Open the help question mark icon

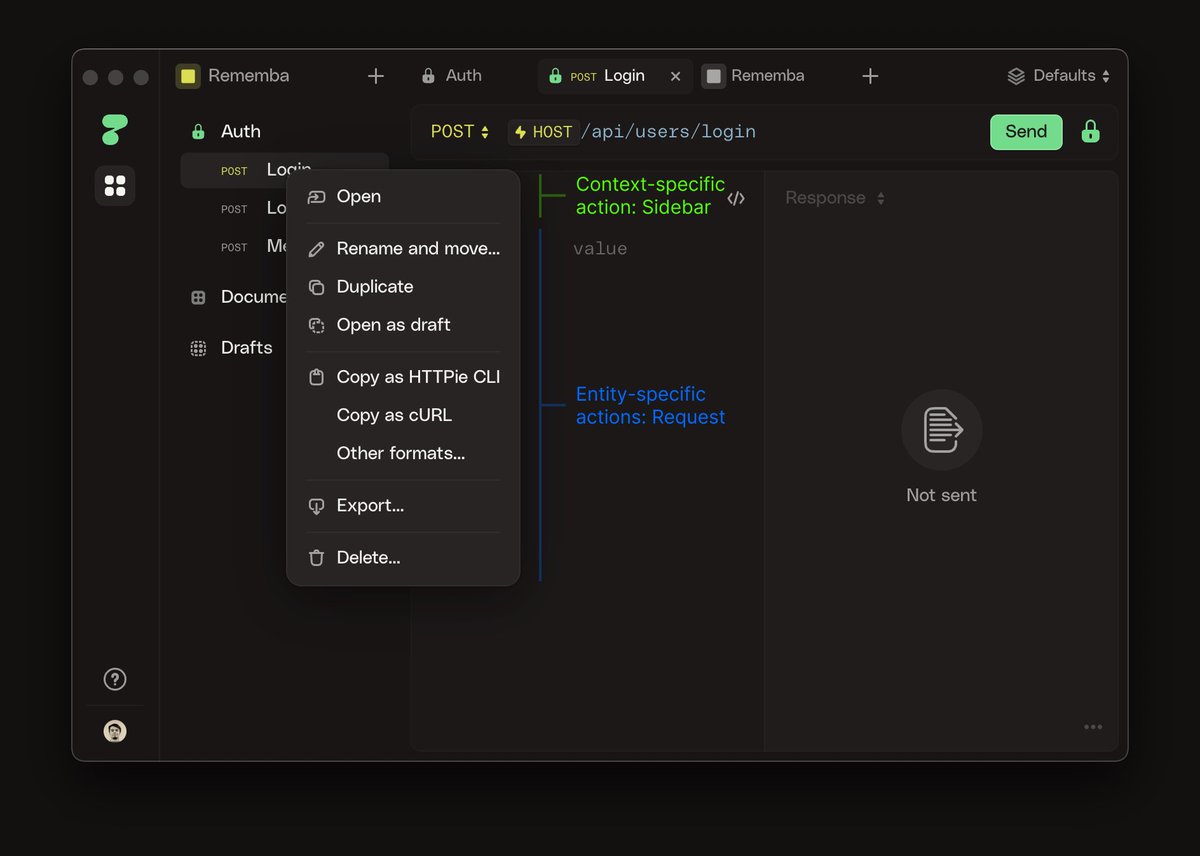(x=115, y=679)
